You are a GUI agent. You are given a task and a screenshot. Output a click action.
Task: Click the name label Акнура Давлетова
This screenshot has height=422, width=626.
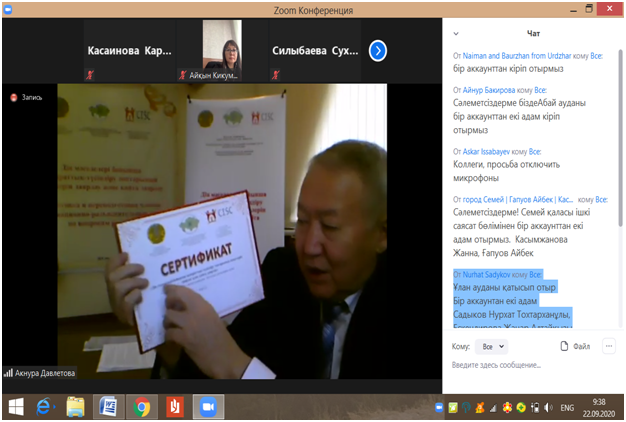coord(45,373)
